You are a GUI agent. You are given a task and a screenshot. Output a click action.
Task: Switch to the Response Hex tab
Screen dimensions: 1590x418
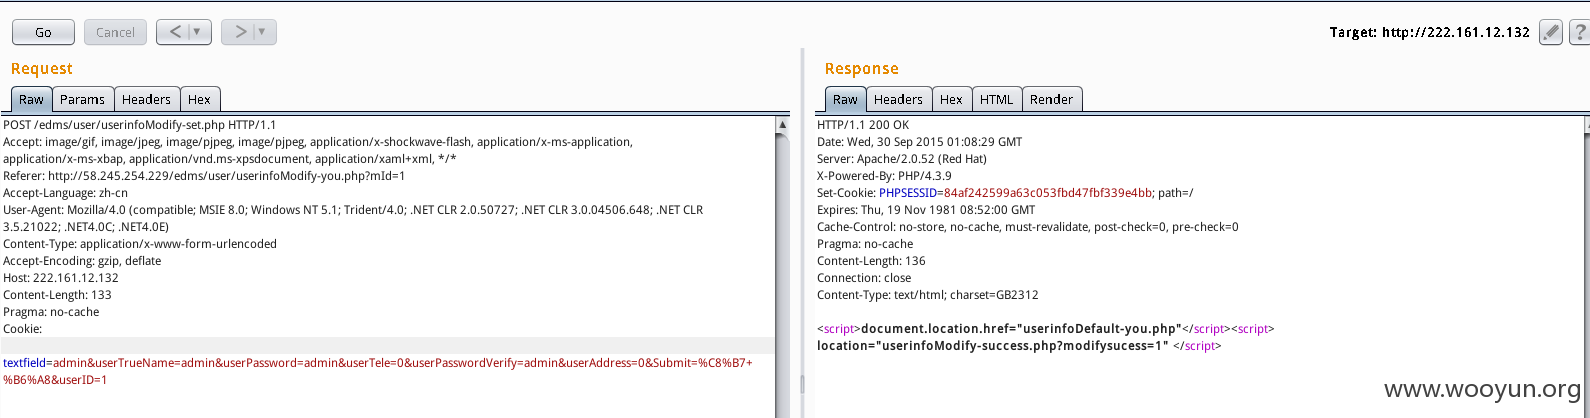coord(951,99)
